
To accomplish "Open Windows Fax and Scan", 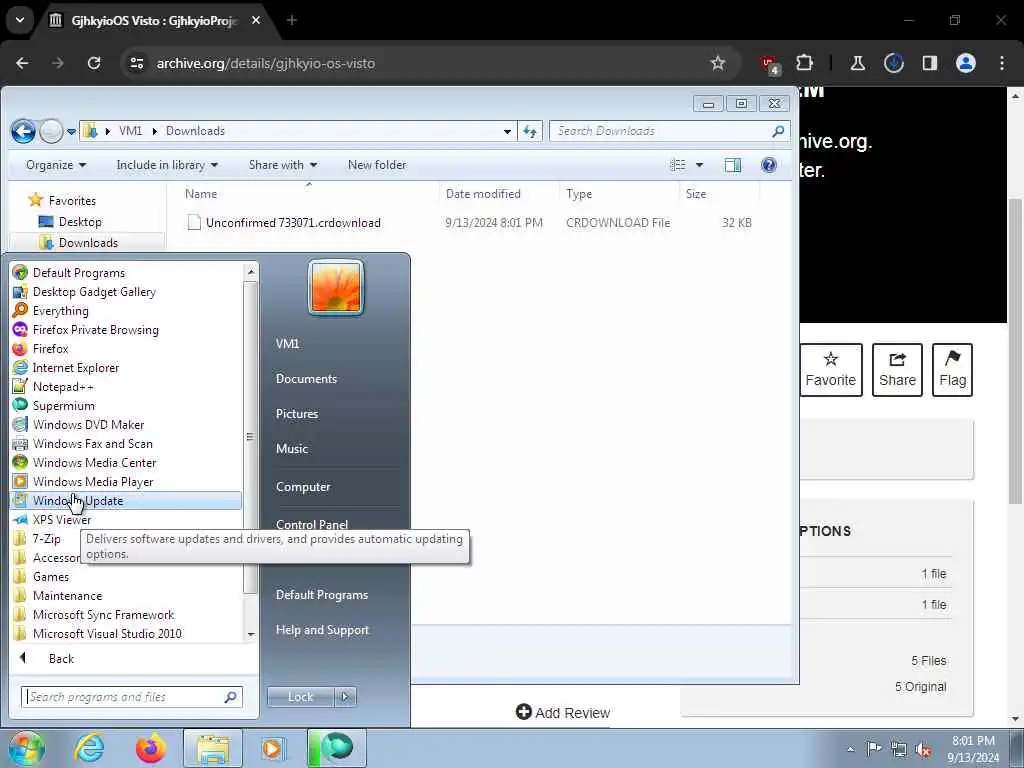I will click(x=93, y=443).
